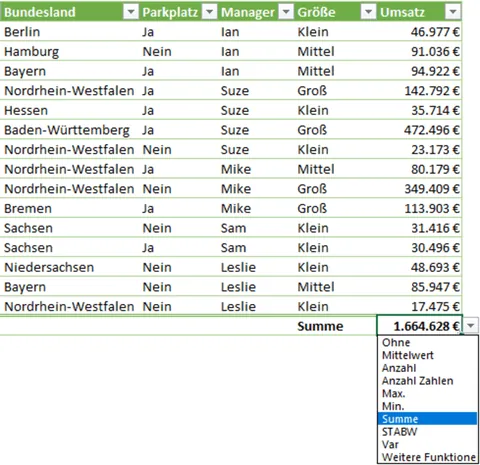
Task: Select the 30.496 € cell
Action: pos(419,248)
